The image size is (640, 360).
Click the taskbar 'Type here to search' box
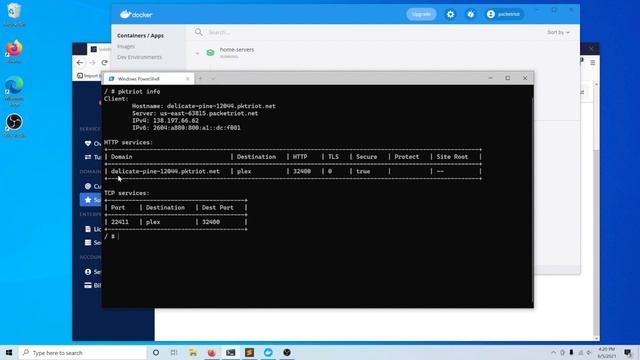coord(83,353)
